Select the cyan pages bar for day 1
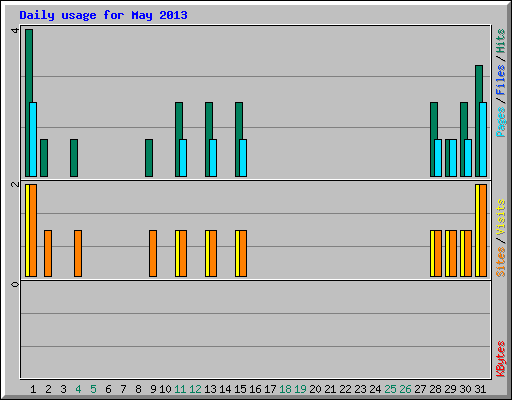The height and width of the screenshot is (400, 512). point(33,139)
